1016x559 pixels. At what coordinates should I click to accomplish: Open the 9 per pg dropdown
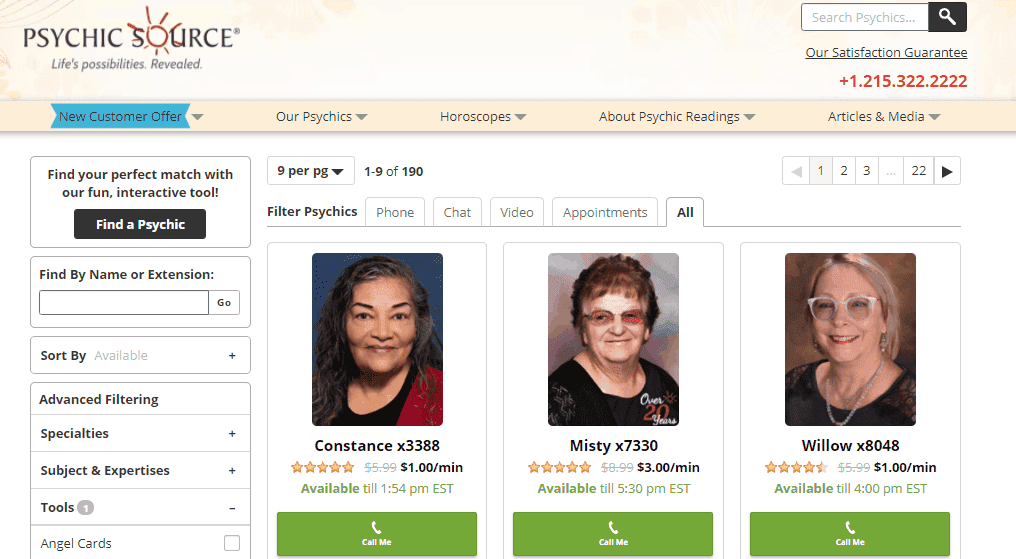[310, 171]
